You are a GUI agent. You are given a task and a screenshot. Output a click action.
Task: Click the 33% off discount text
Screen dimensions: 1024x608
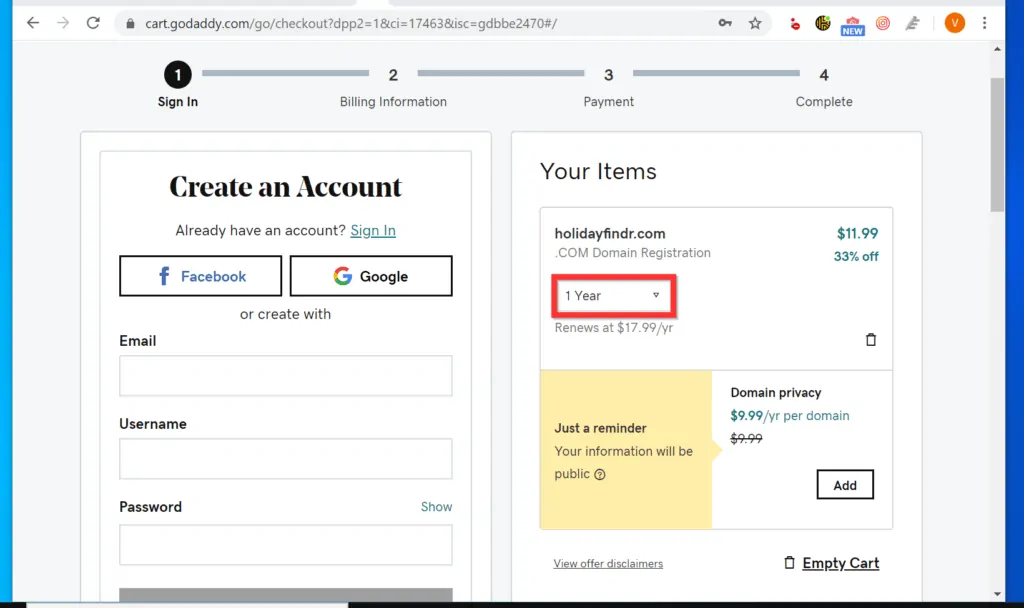[856, 257]
